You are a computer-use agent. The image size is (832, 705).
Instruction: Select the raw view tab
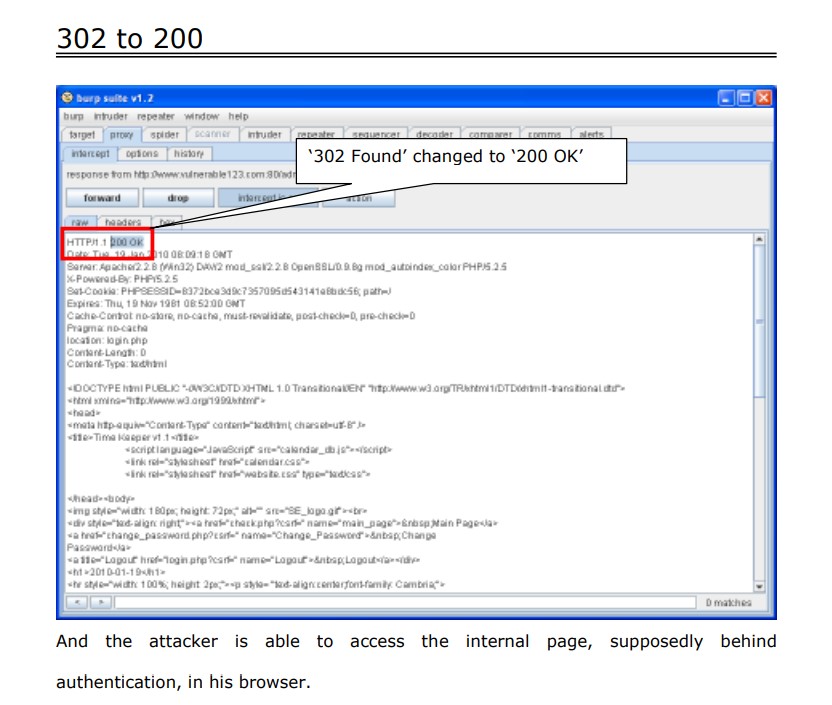[x=80, y=222]
